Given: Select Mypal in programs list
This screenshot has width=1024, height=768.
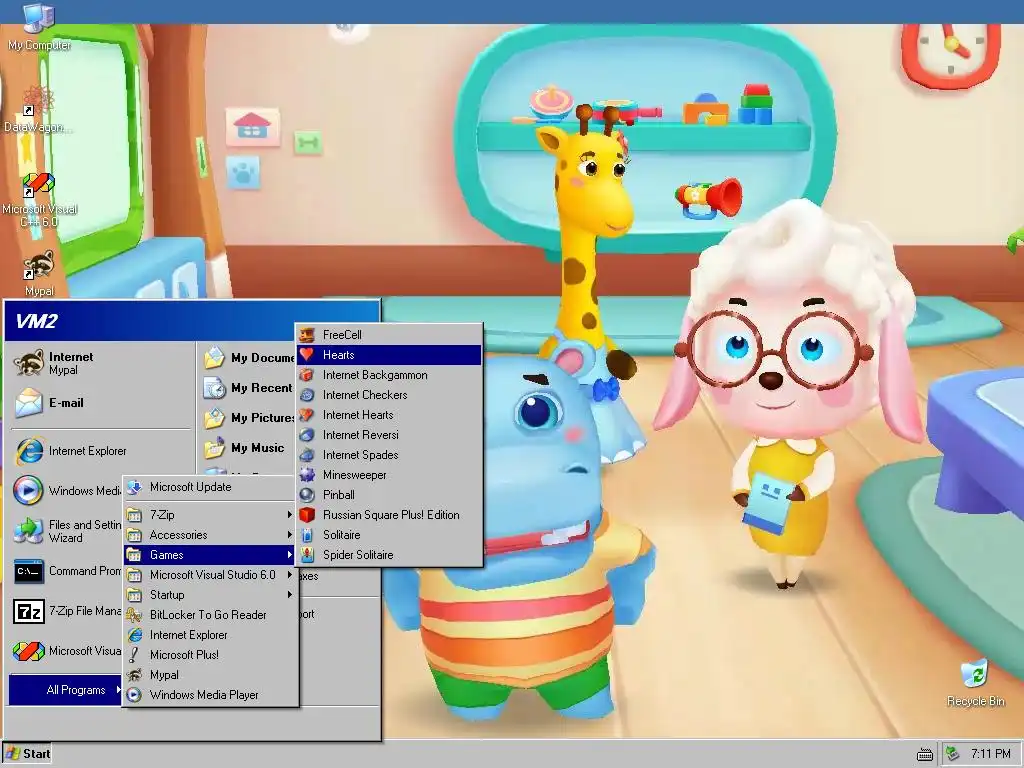Looking at the screenshot, I should click(210, 675).
